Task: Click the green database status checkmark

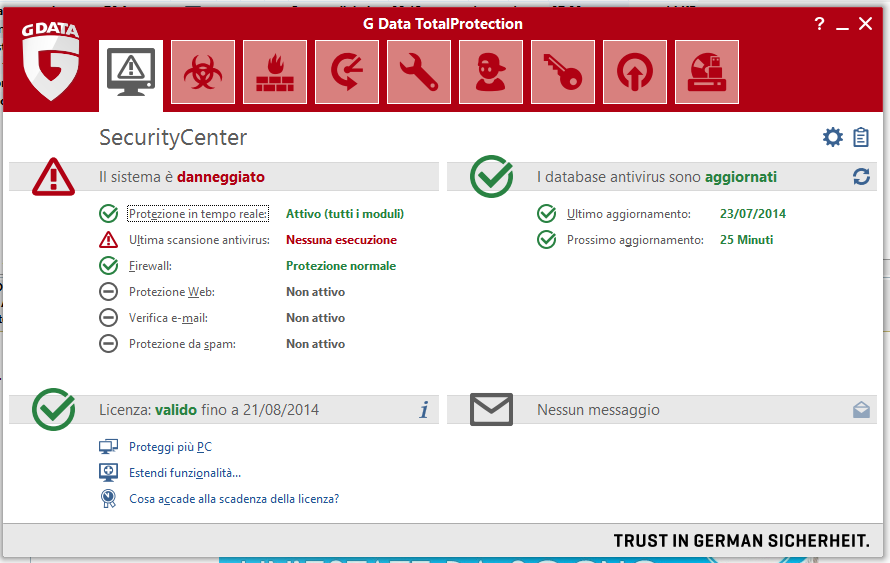Action: (x=492, y=176)
